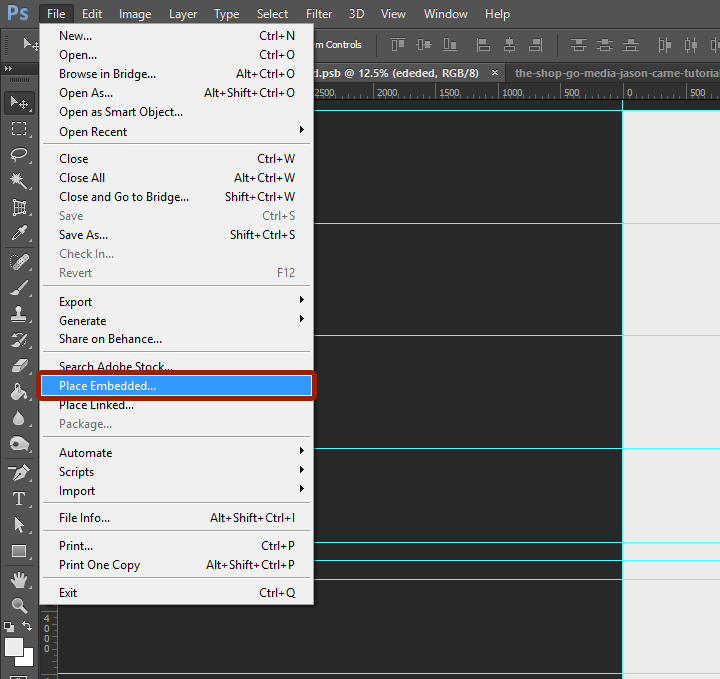Open the Filter menu

[x=319, y=14]
